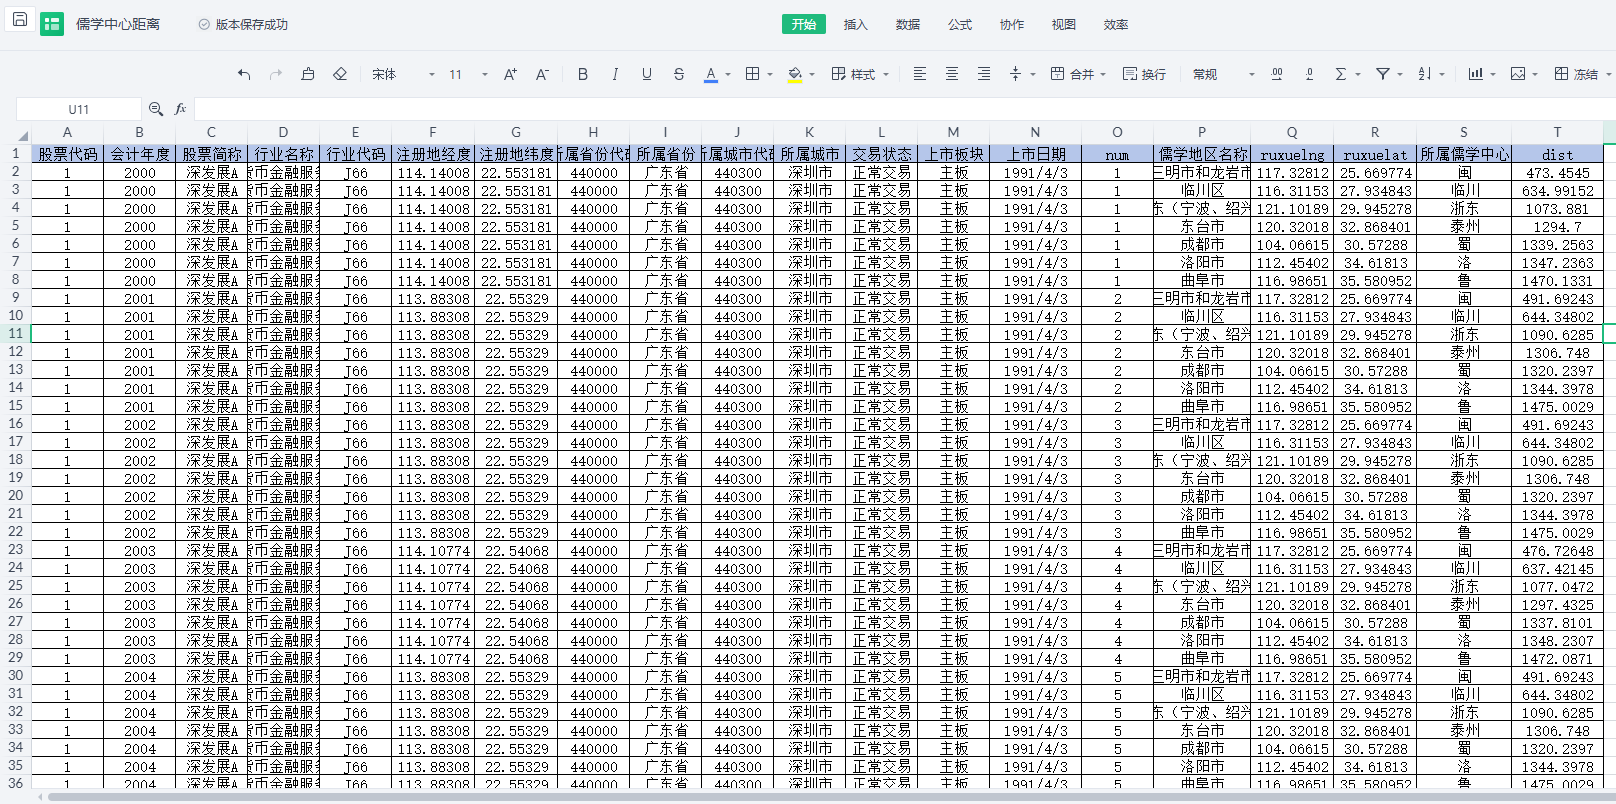
Task: Click the undo arrow icon
Action: 244,74
